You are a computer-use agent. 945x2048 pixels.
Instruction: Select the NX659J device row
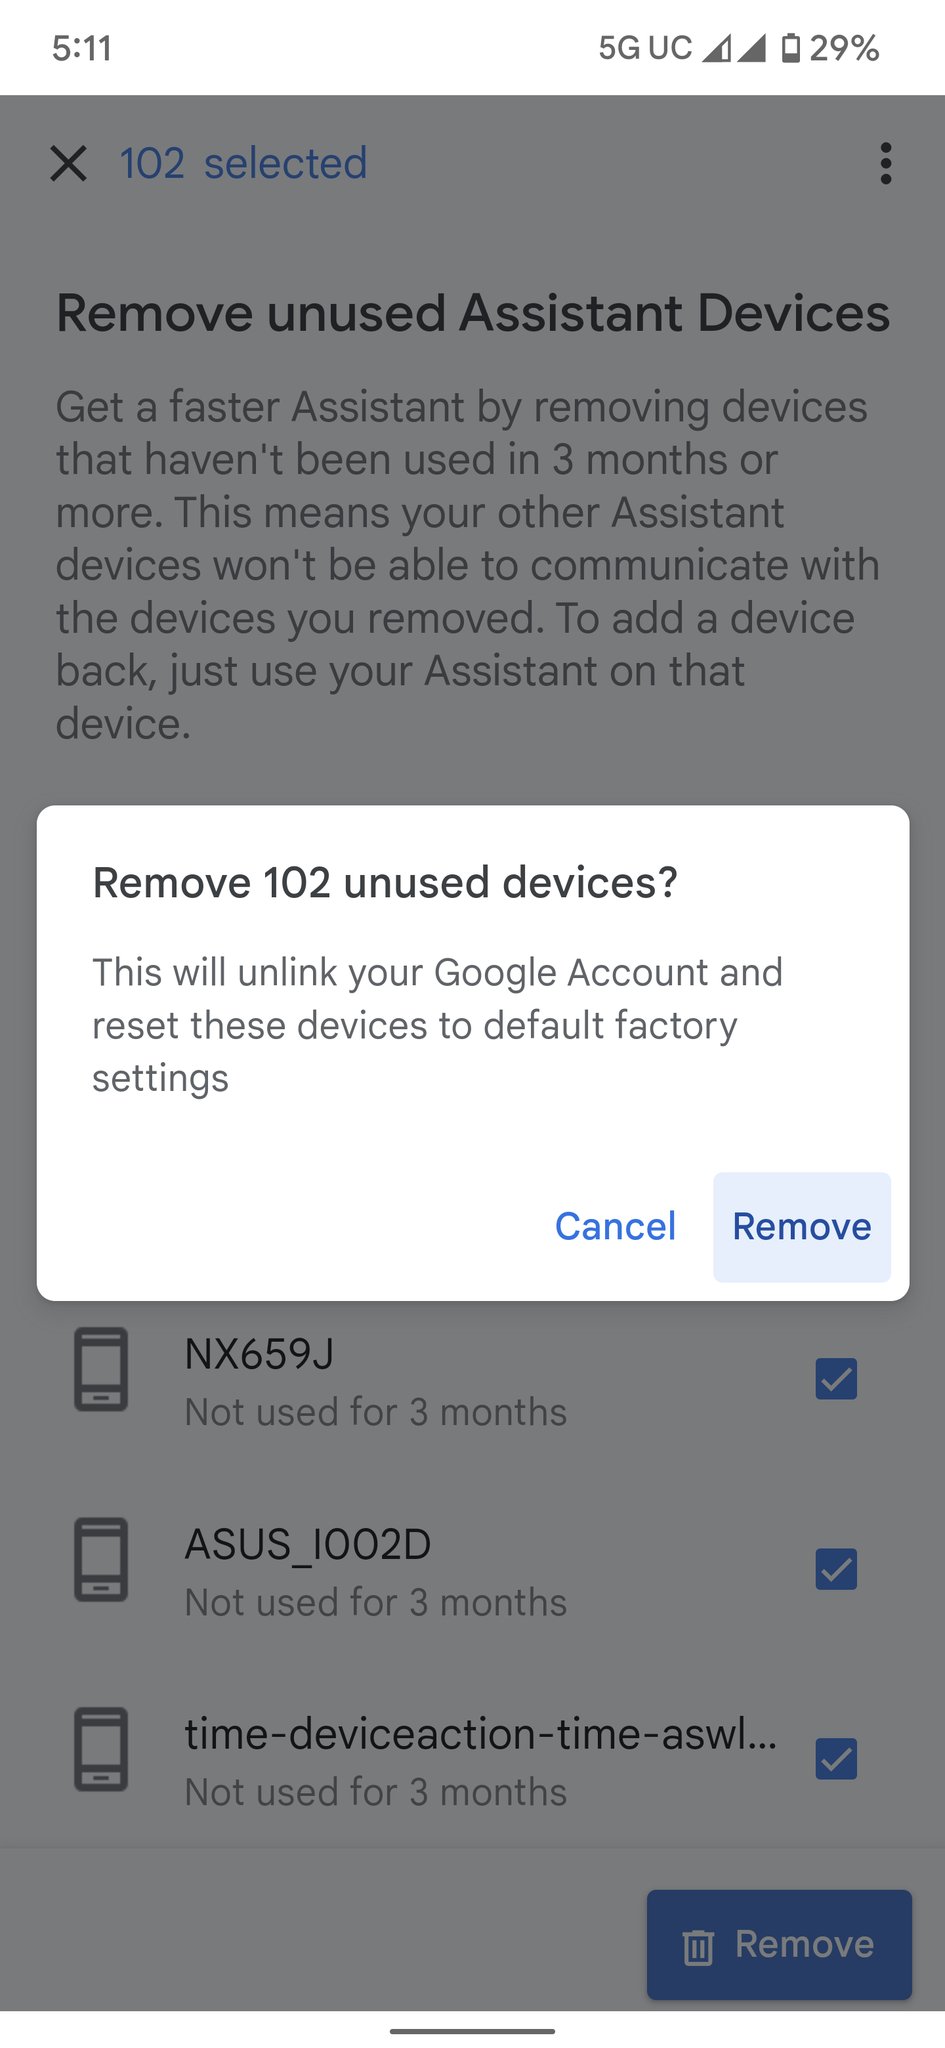click(x=472, y=1379)
